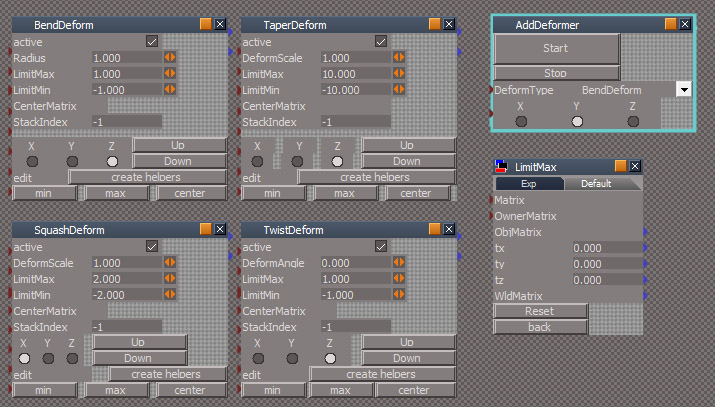Select Z axis radio in AddDeformer
Viewport: 715px width, 407px height.
point(633,121)
